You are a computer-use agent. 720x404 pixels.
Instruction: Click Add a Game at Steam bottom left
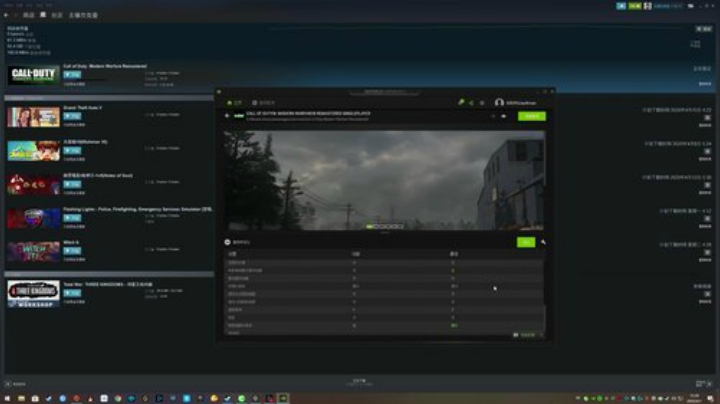(16, 384)
